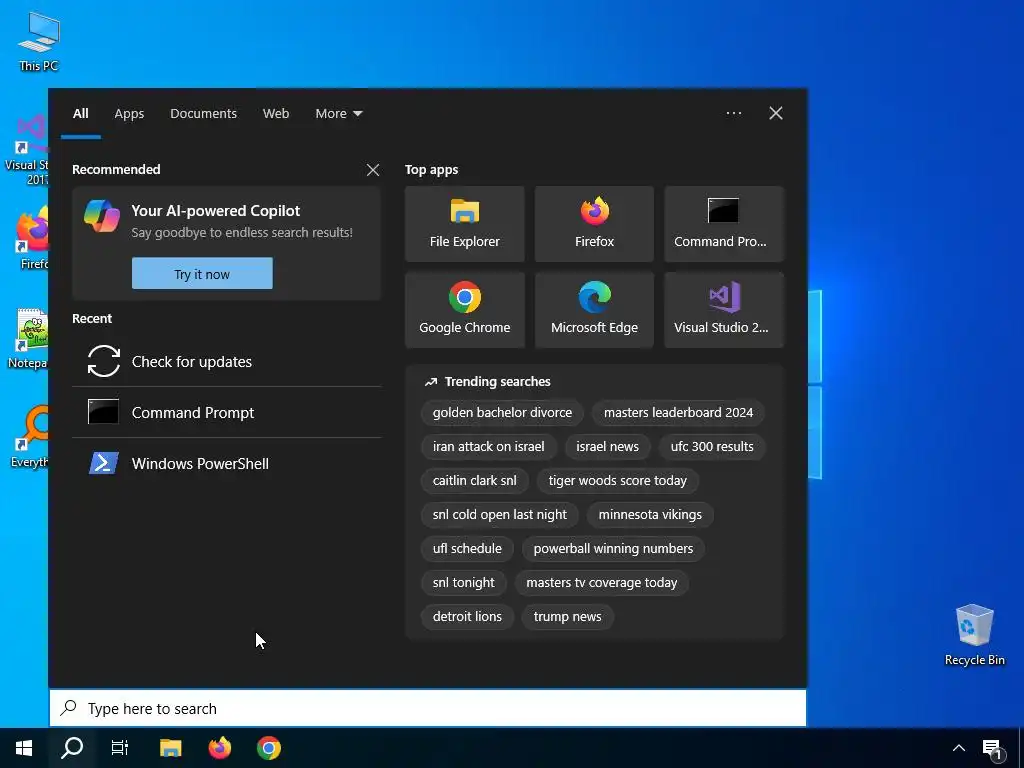Launch Firefox from Top apps
1024x768 pixels.
pyautogui.click(x=594, y=224)
